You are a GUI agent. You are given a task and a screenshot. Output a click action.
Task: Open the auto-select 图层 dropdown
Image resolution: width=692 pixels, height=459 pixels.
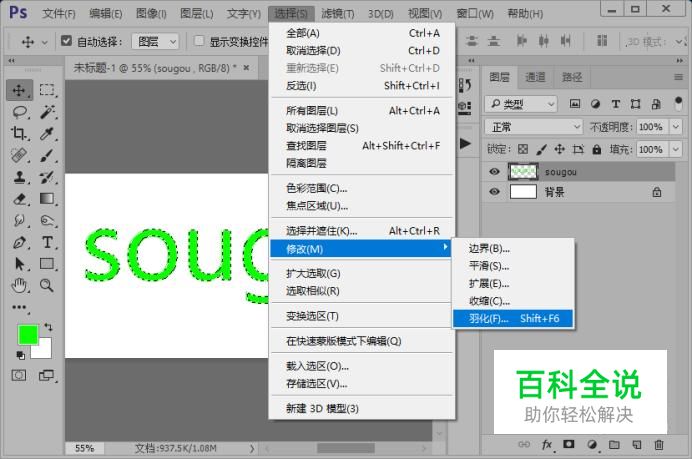tap(155, 41)
